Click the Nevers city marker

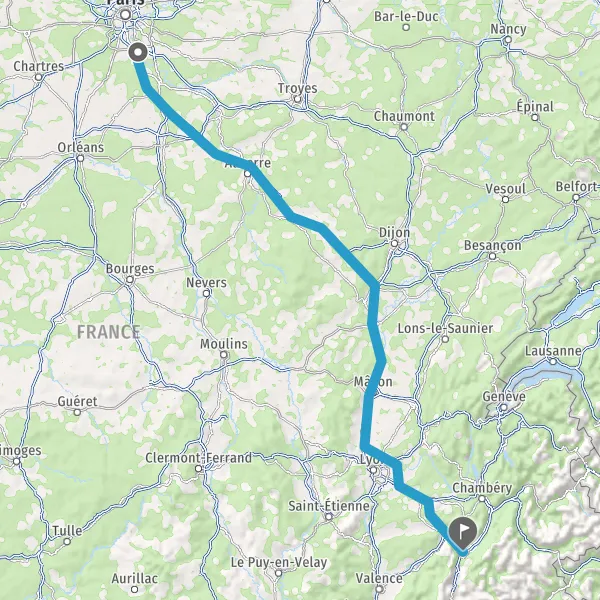[207, 293]
